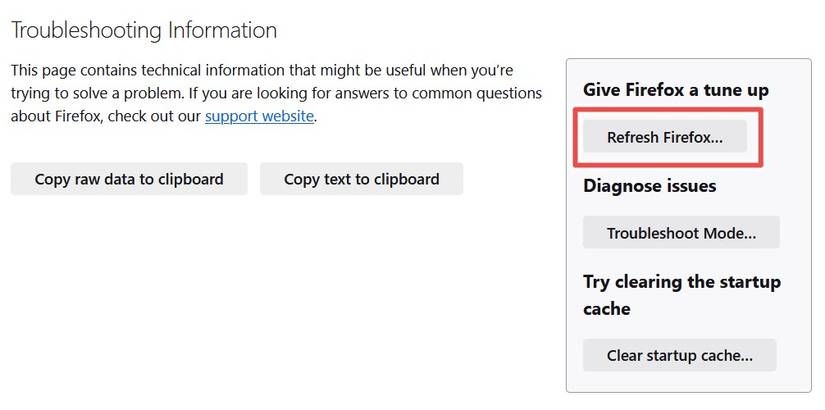Click the Give Firefox a tune up heading
825x410 pixels.
tap(675, 90)
